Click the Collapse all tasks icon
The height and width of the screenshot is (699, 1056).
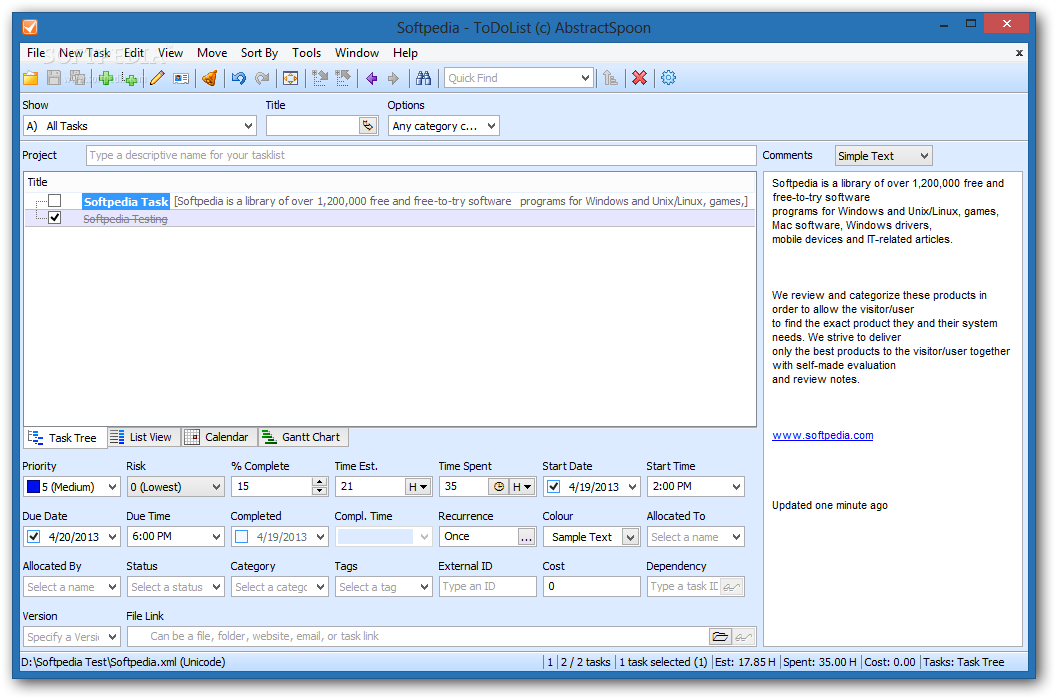343,78
